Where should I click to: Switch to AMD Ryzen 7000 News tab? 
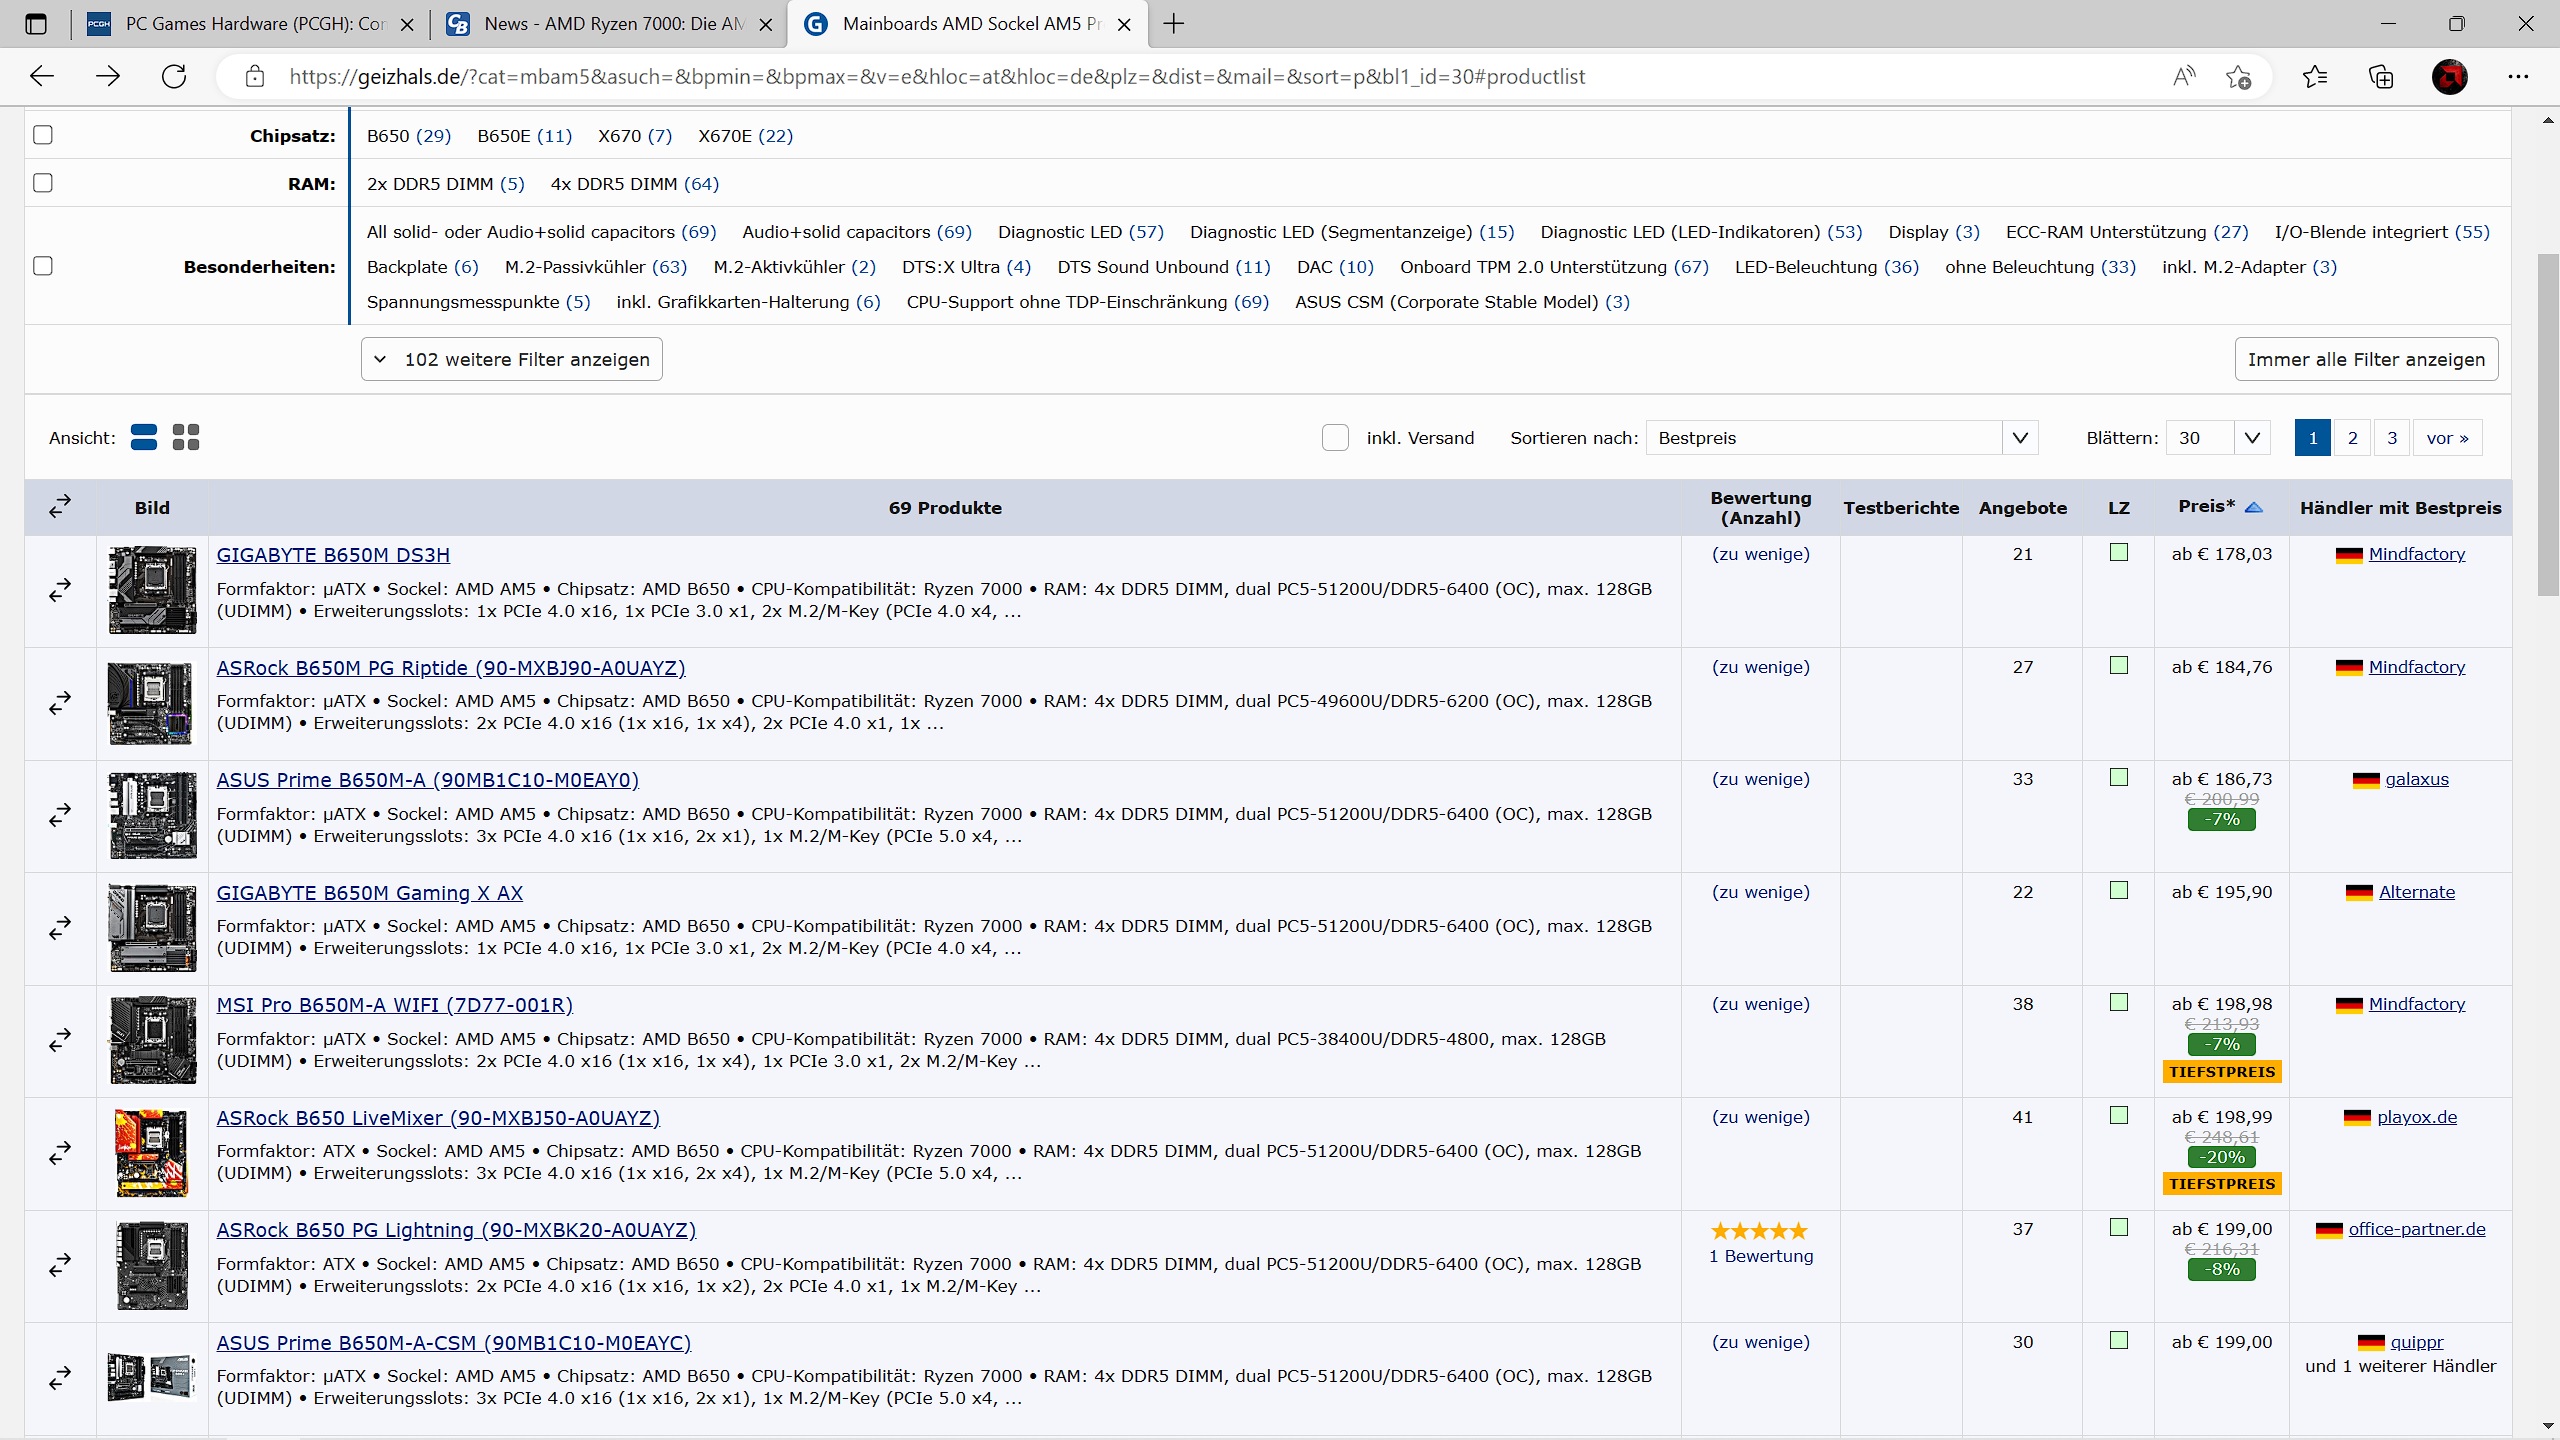click(x=610, y=24)
